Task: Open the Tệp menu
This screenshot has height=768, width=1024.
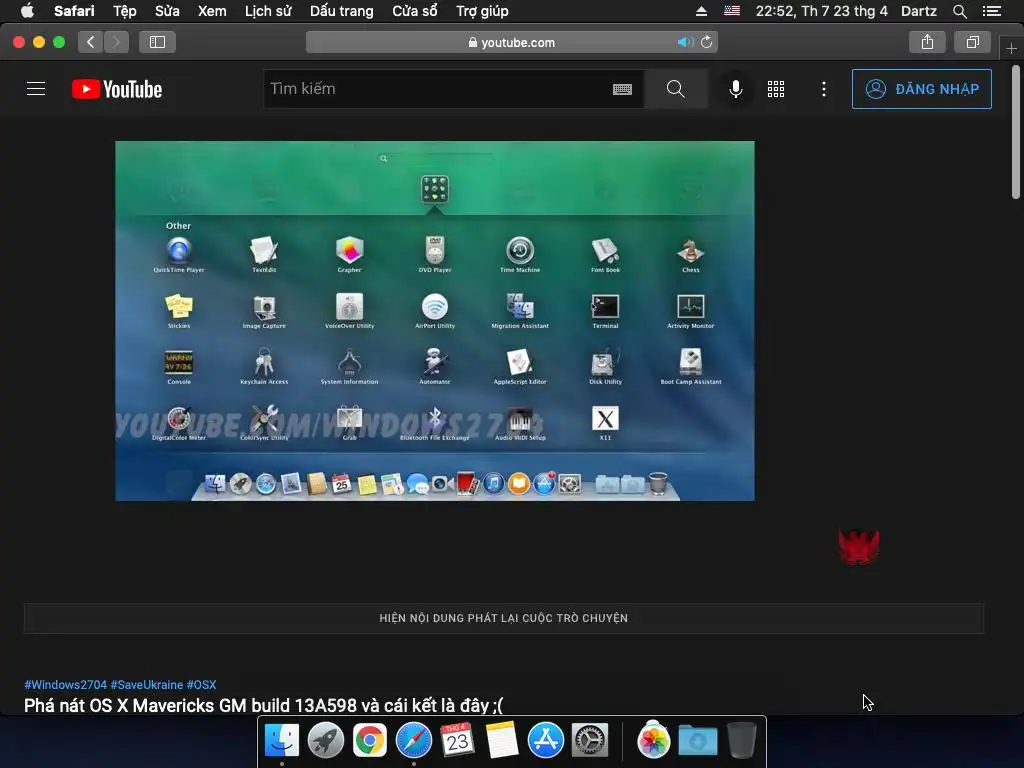Action: (x=125, y=11)
